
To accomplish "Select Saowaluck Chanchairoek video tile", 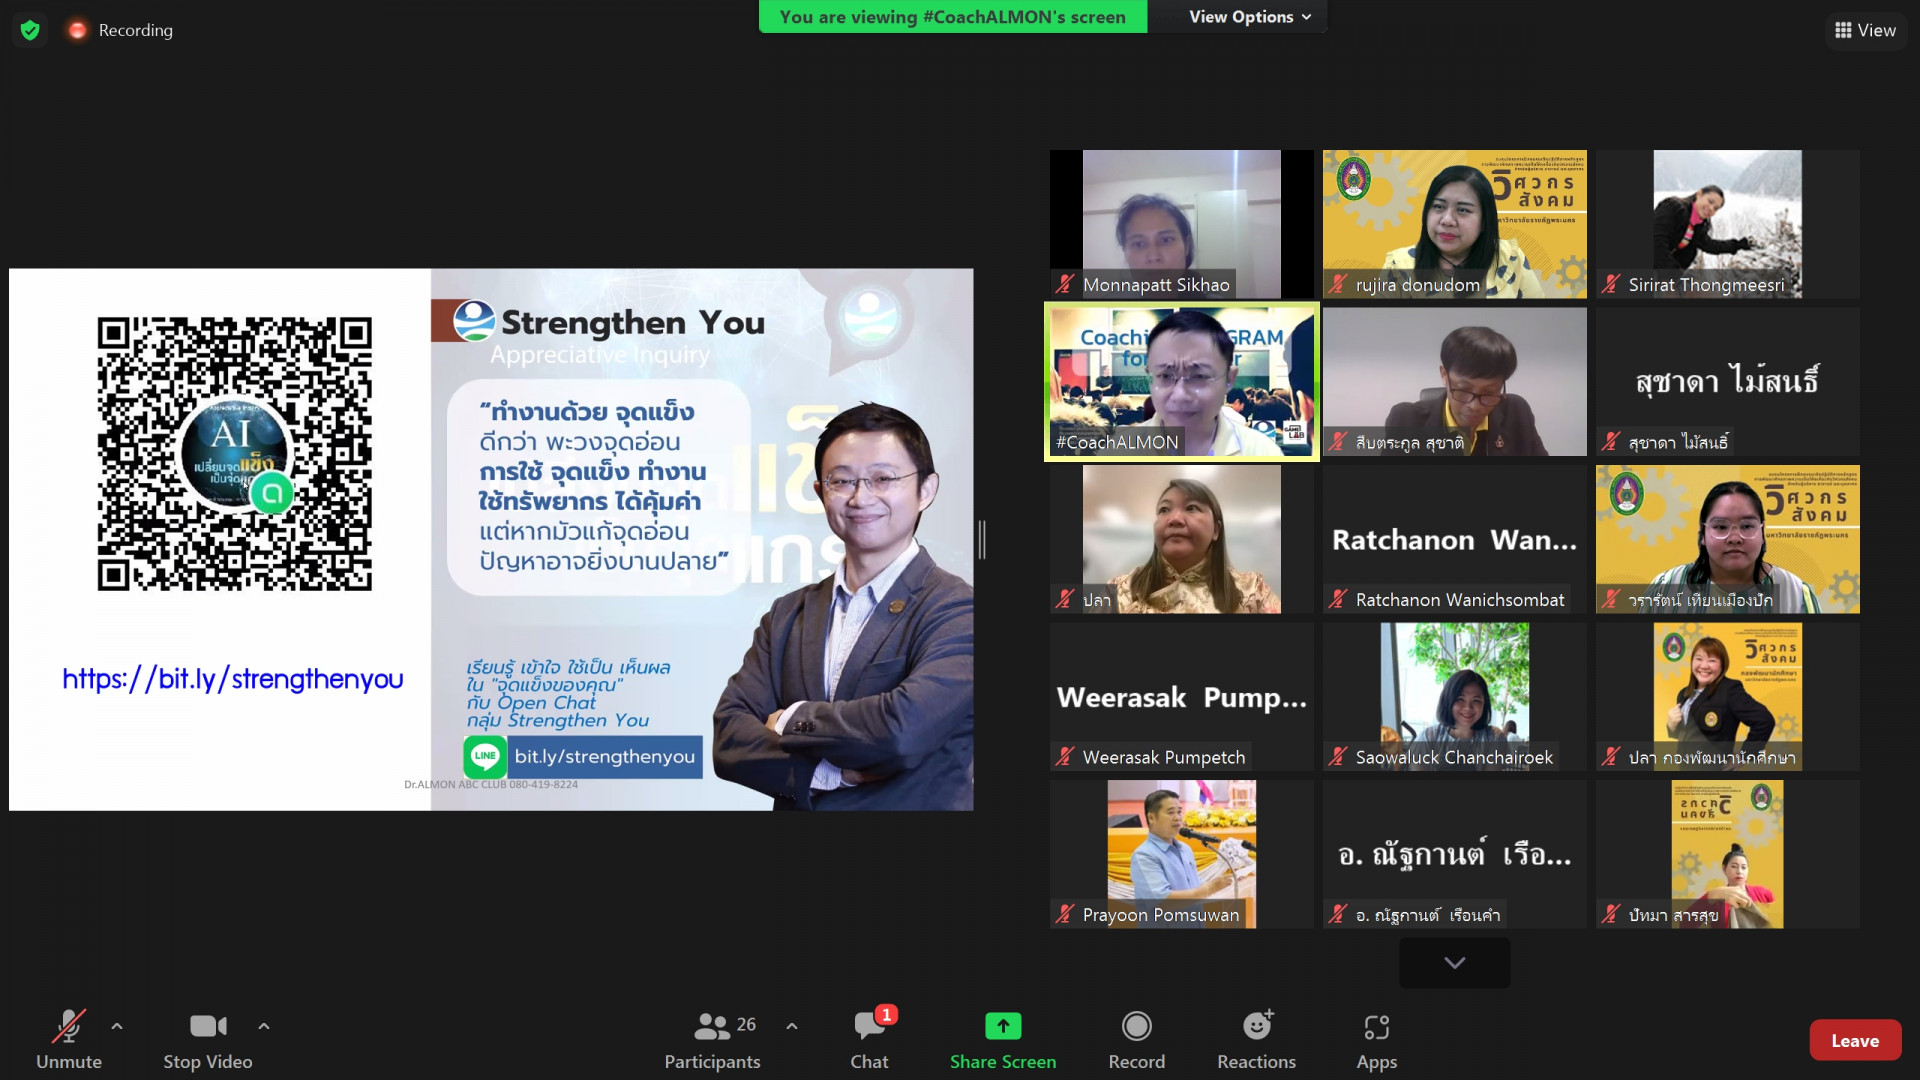I will pos(1455,697).
